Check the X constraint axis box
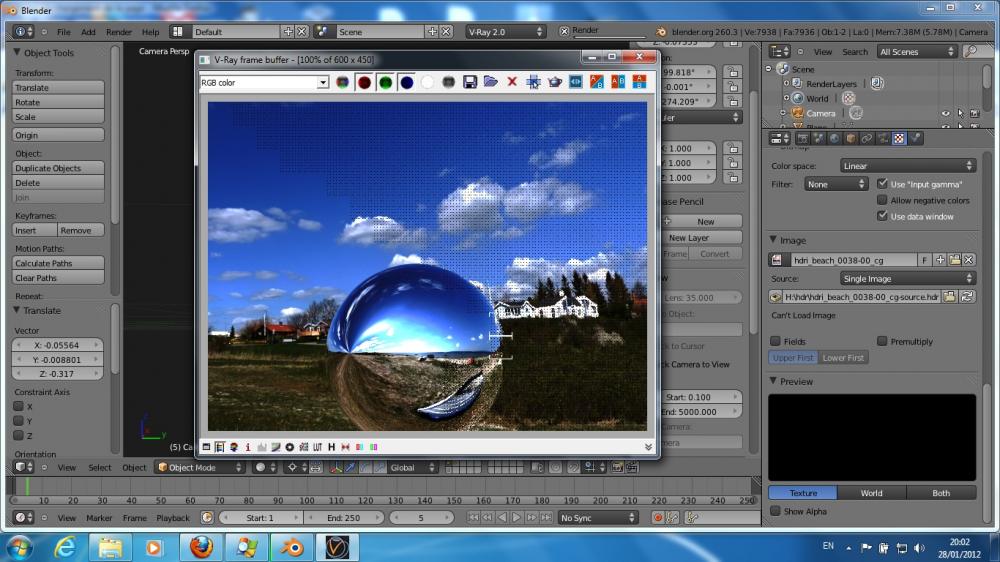 point(18,406)
